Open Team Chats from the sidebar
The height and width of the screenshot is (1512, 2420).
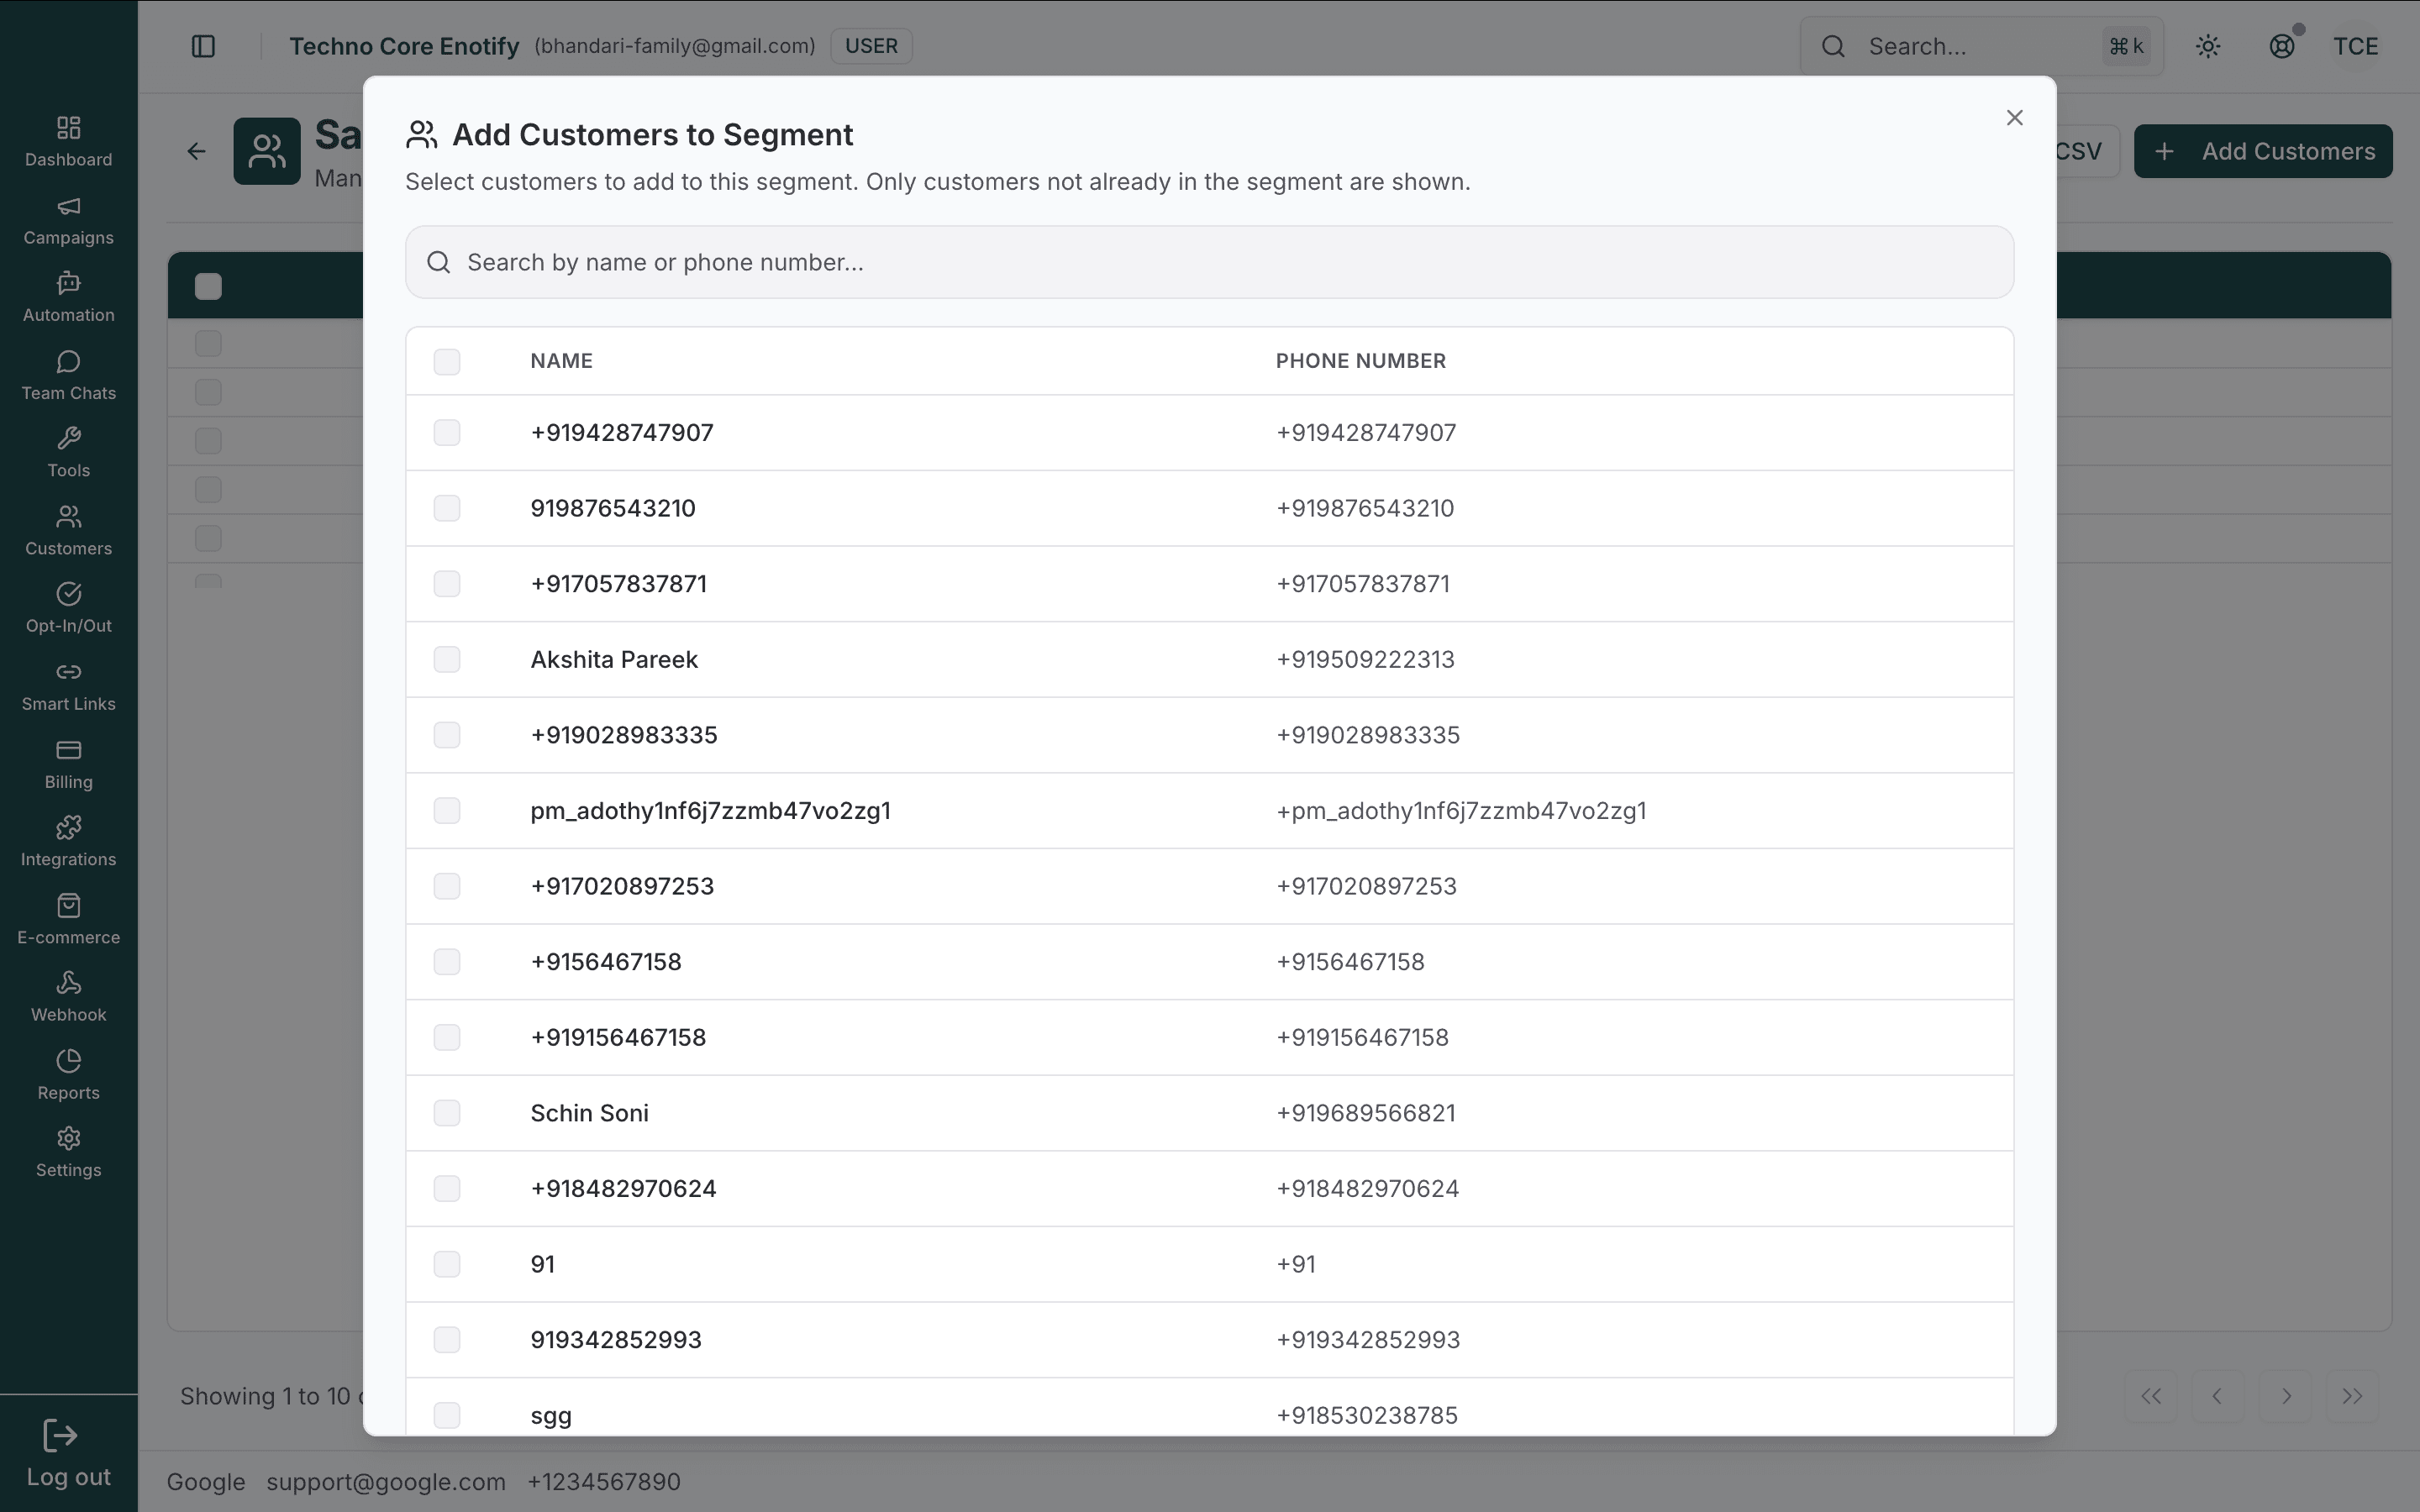pyautogui.click(x=68, y=375)
